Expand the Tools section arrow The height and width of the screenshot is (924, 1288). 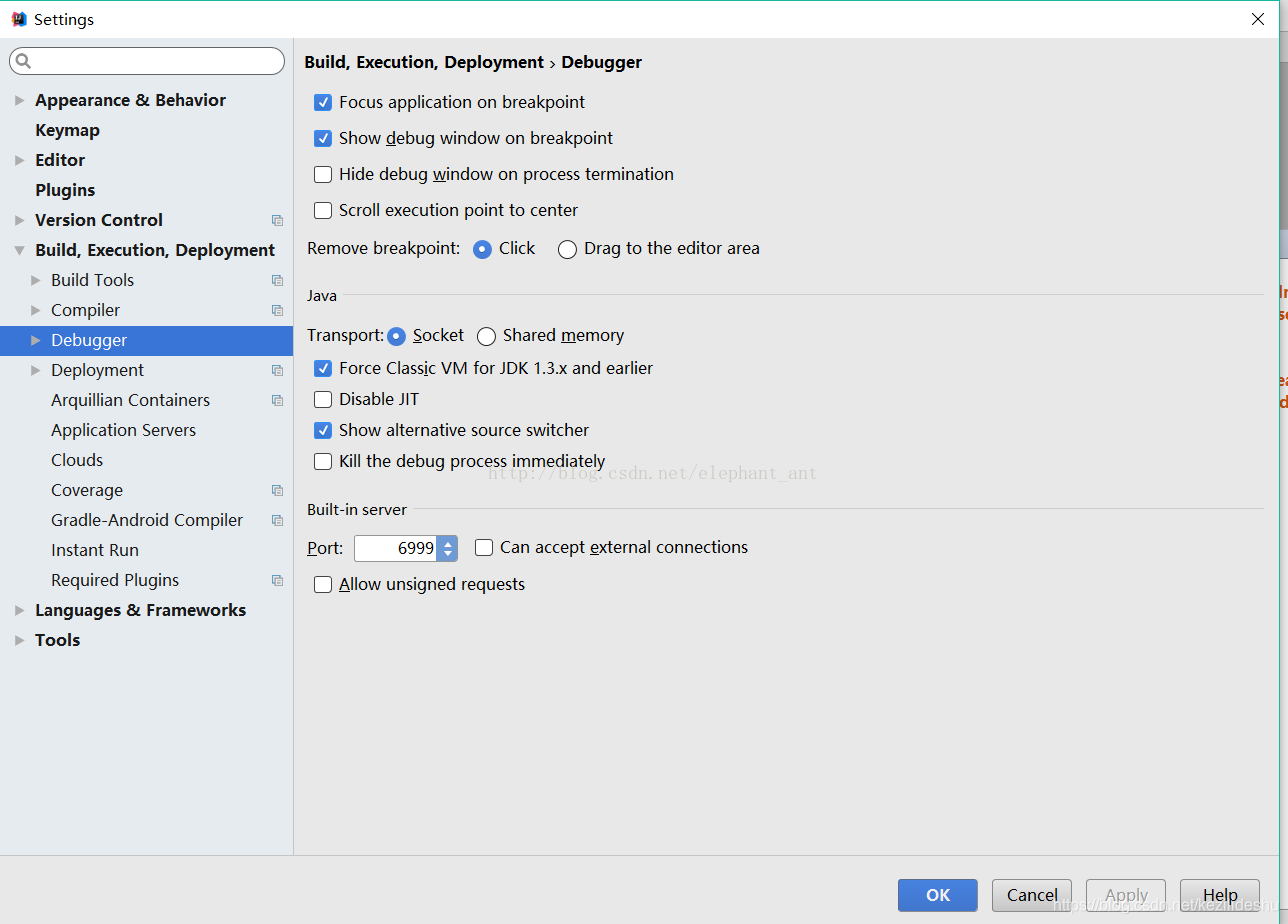19,640
